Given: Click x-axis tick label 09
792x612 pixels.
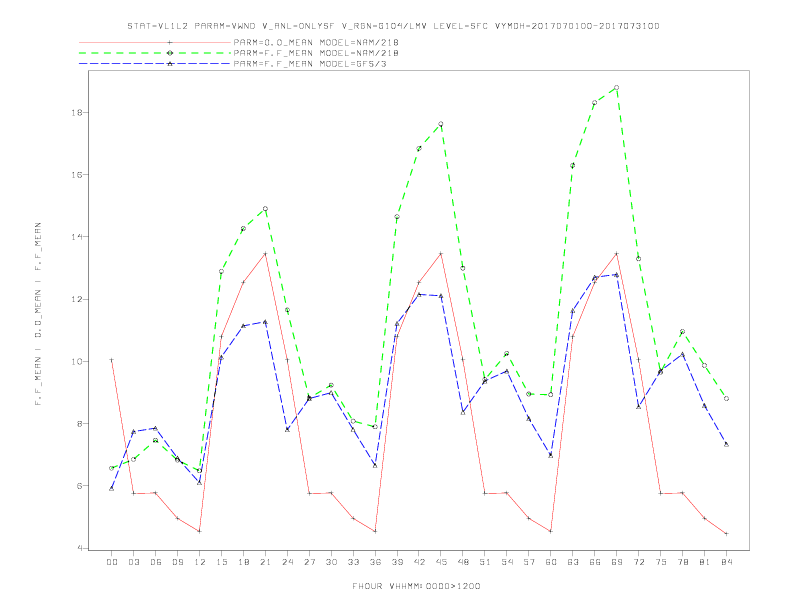Looking at the screenshot, I should (x=177, y=562).
